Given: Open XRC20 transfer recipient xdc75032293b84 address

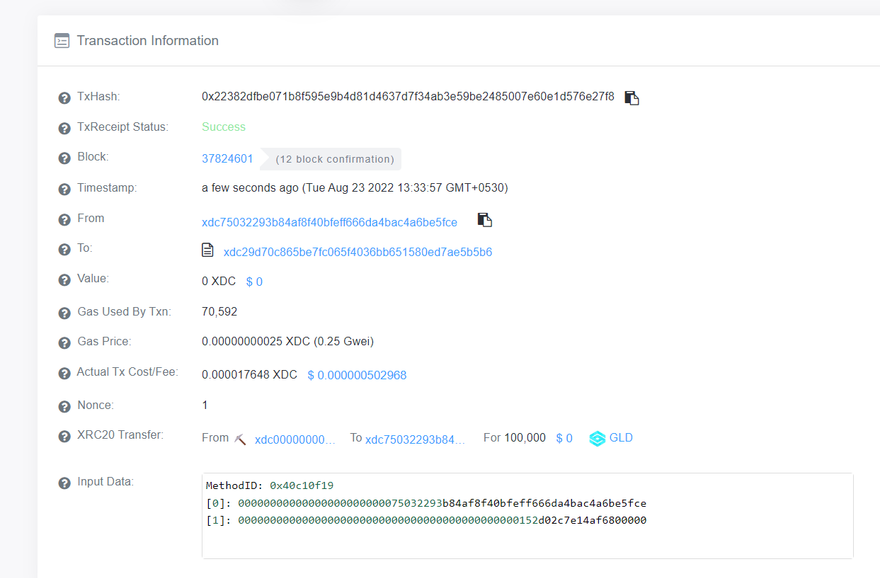Looking at the screenshot, I should pos(415,439).
